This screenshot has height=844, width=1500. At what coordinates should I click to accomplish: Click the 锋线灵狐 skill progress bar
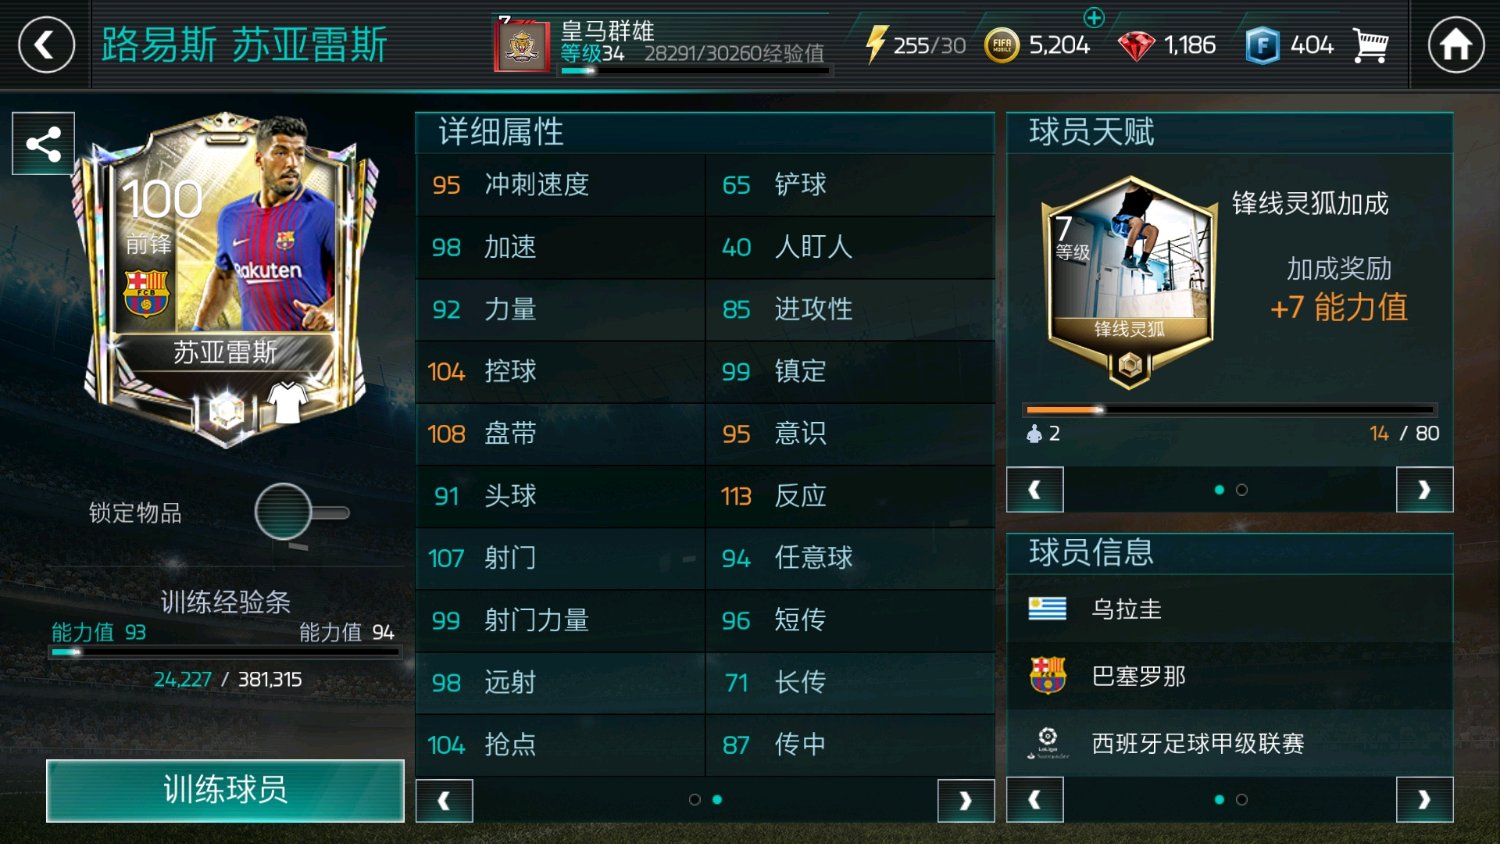click(1230, 410)
